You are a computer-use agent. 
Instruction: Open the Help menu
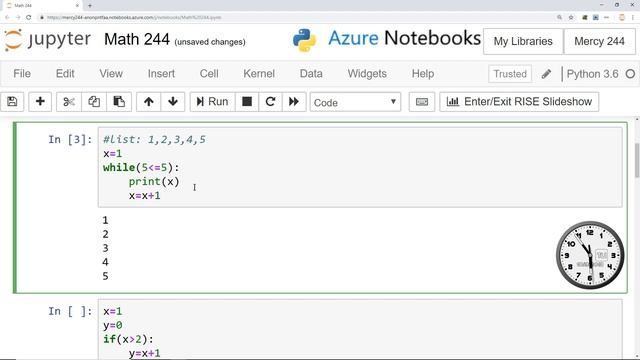[x=423, y=74]
